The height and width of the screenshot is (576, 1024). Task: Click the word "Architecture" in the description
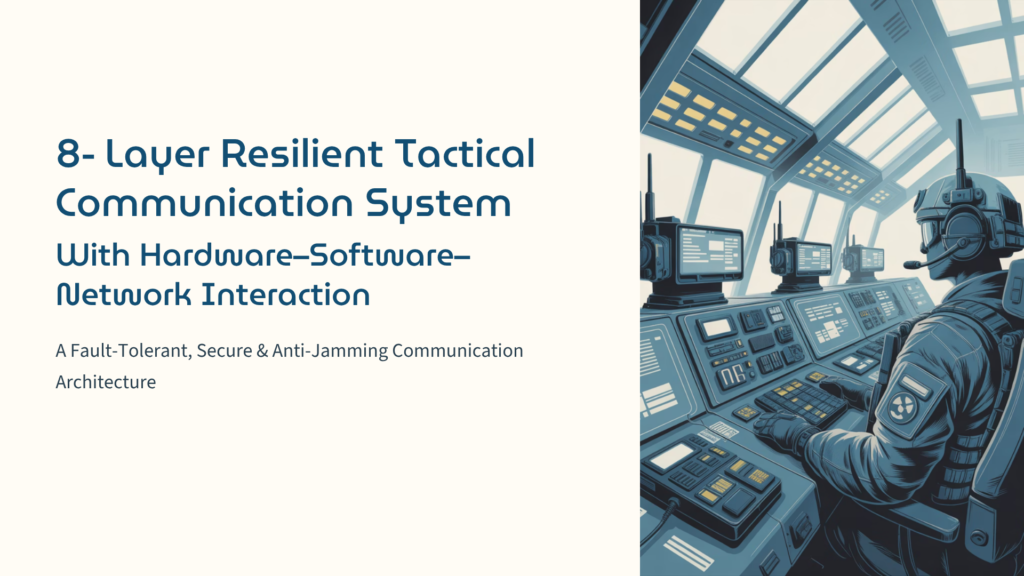106,382
